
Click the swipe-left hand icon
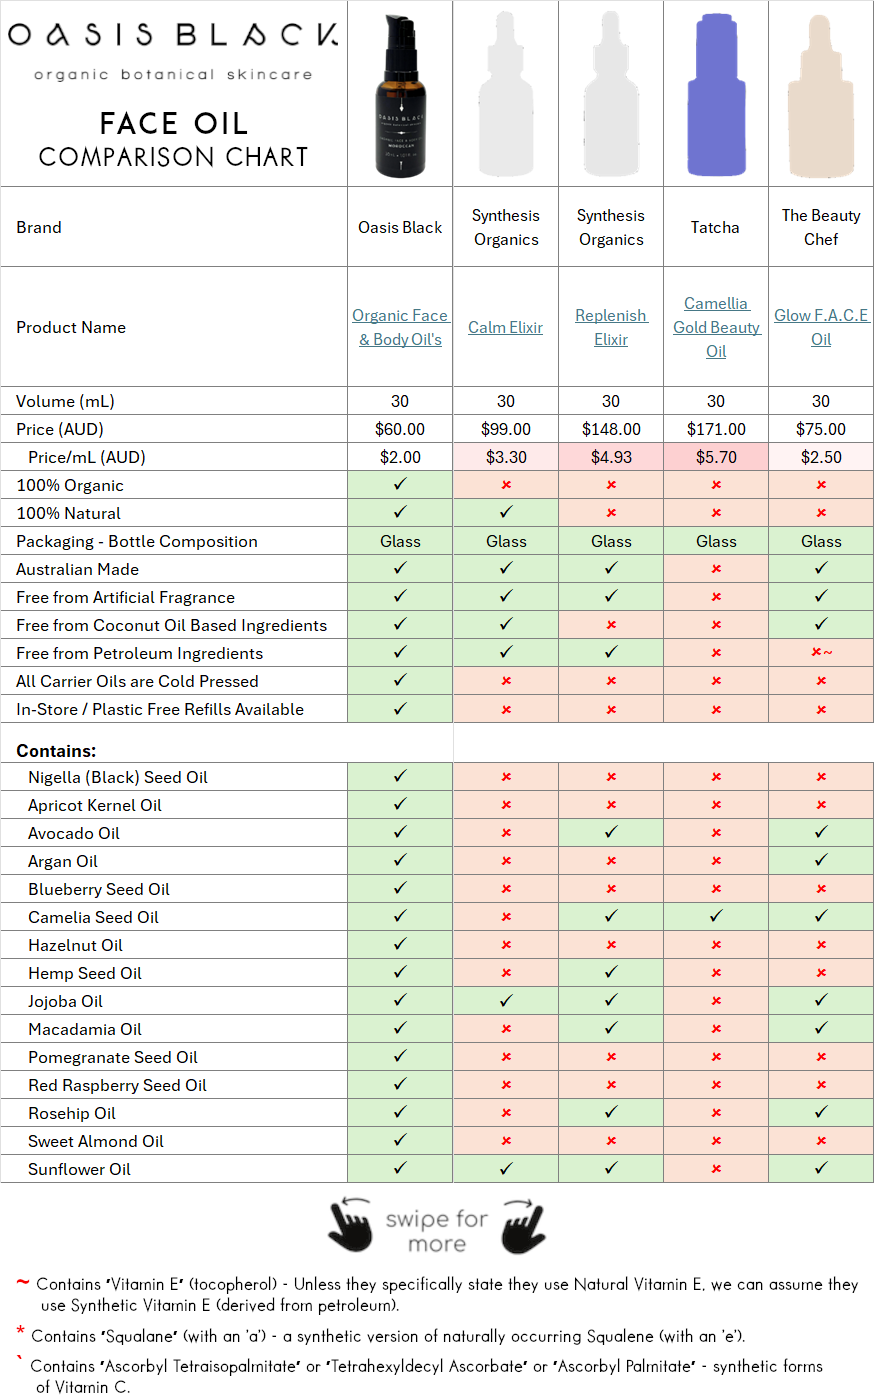pos(350,1224)
